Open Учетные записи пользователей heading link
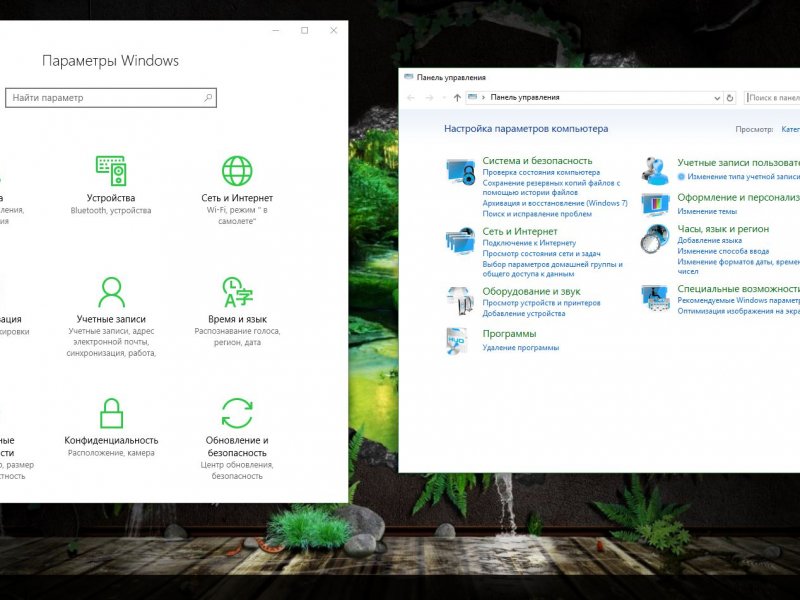The image size is (800, 600). [738, 163]
